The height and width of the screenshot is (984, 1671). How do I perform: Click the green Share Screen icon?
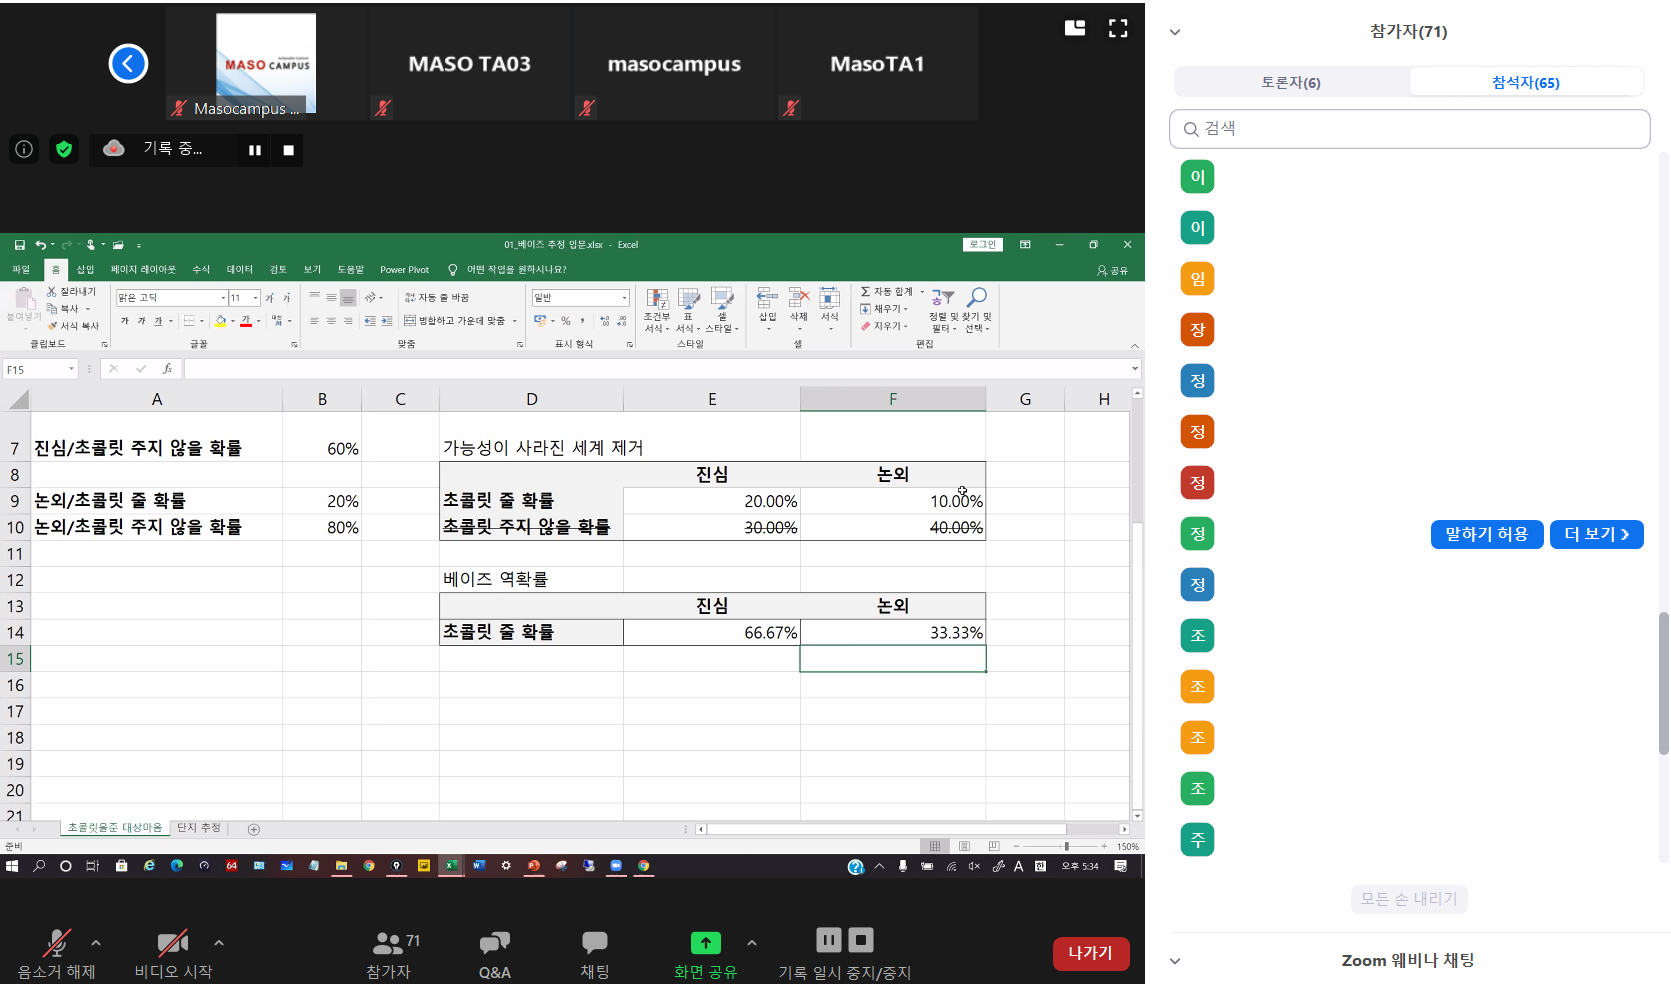click(x=705, y=943)
